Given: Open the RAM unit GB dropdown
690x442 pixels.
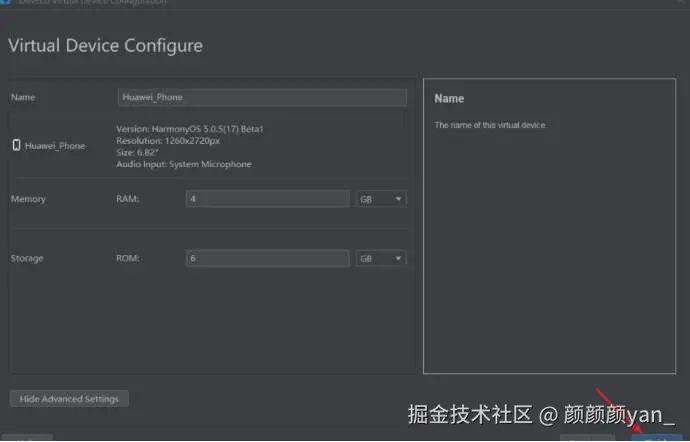Looking at the screenshot, I should coord(381,199).
